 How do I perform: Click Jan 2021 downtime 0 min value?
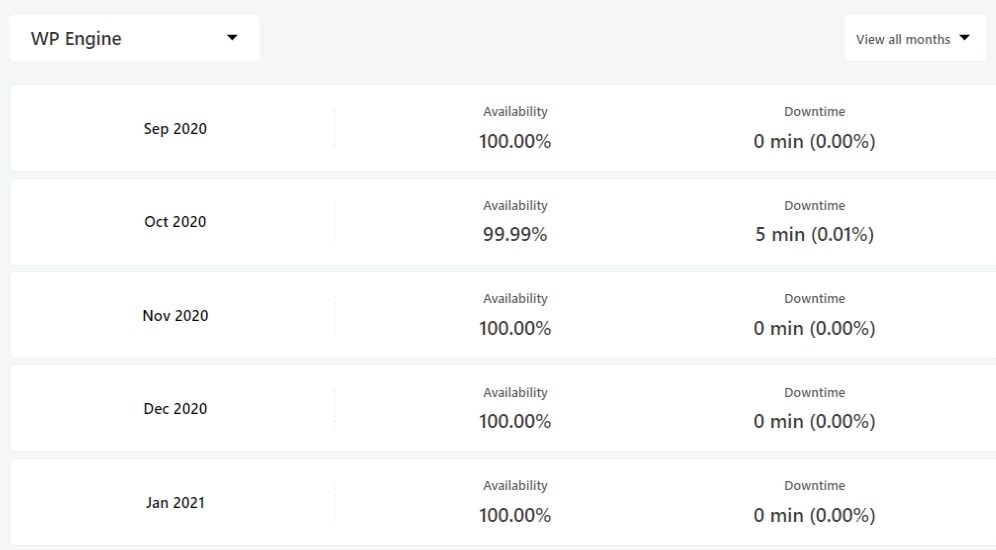(x=814, y=515)
